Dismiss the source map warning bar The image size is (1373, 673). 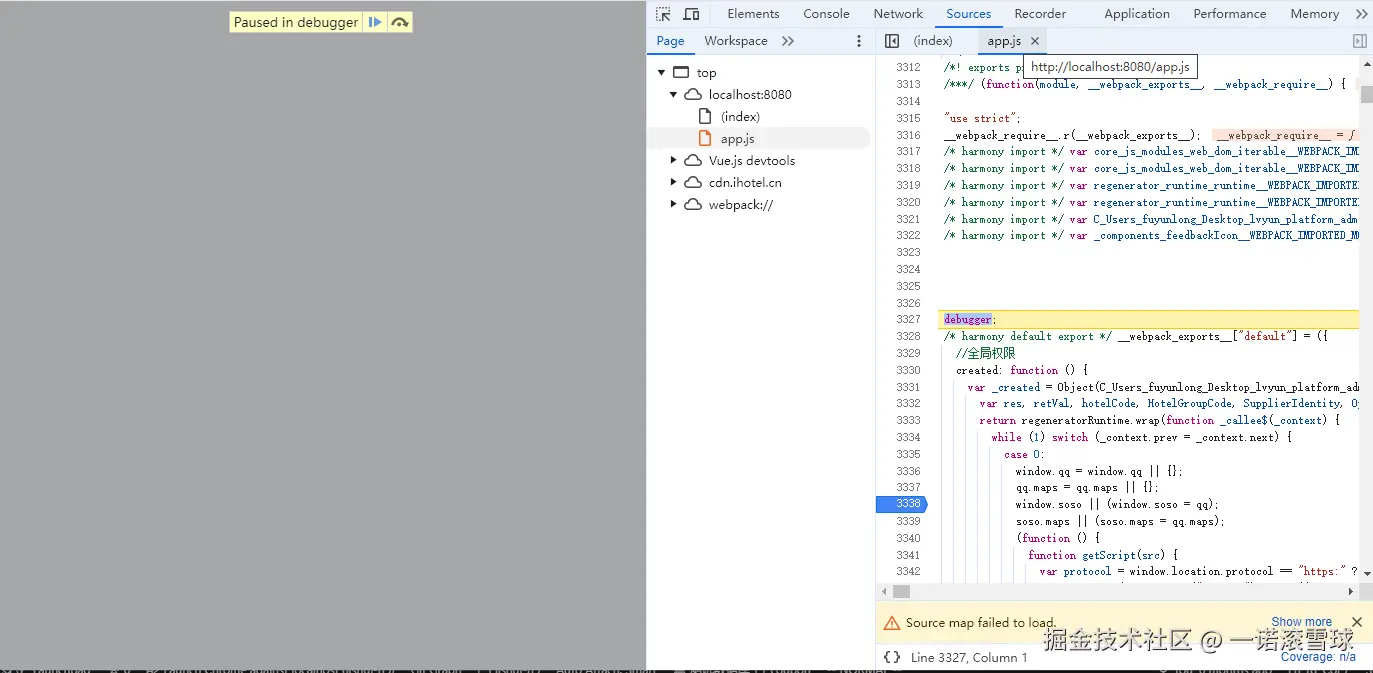(x=1356, y=622)
